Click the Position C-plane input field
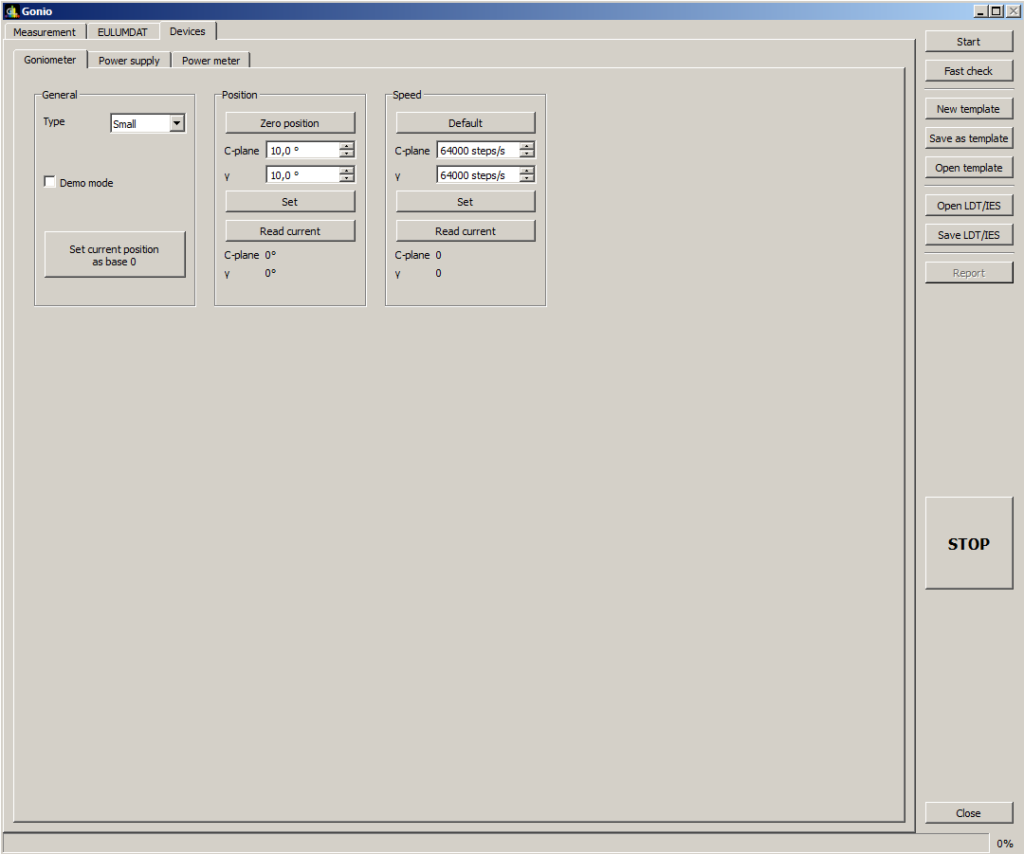The height and width of the screenshot is (854, 1024). (302, 150)
